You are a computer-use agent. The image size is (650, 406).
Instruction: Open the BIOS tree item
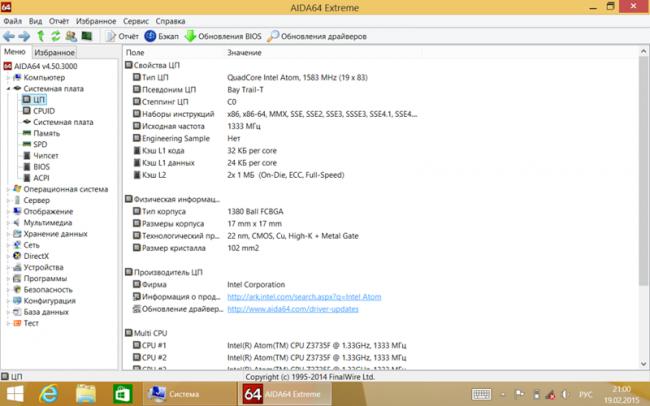click(x=36, y=167)
